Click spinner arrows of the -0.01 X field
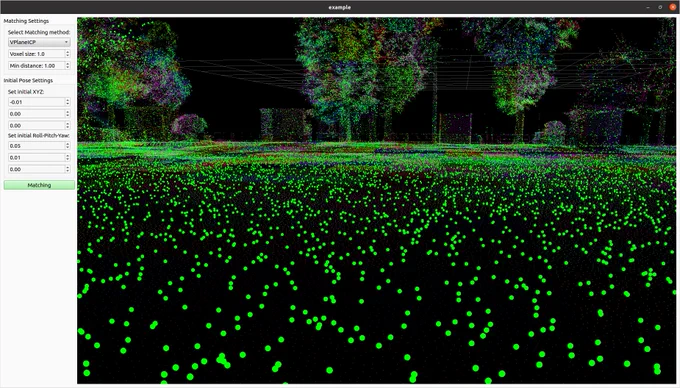This screenshot has width=680, height=388. (68, 102)
